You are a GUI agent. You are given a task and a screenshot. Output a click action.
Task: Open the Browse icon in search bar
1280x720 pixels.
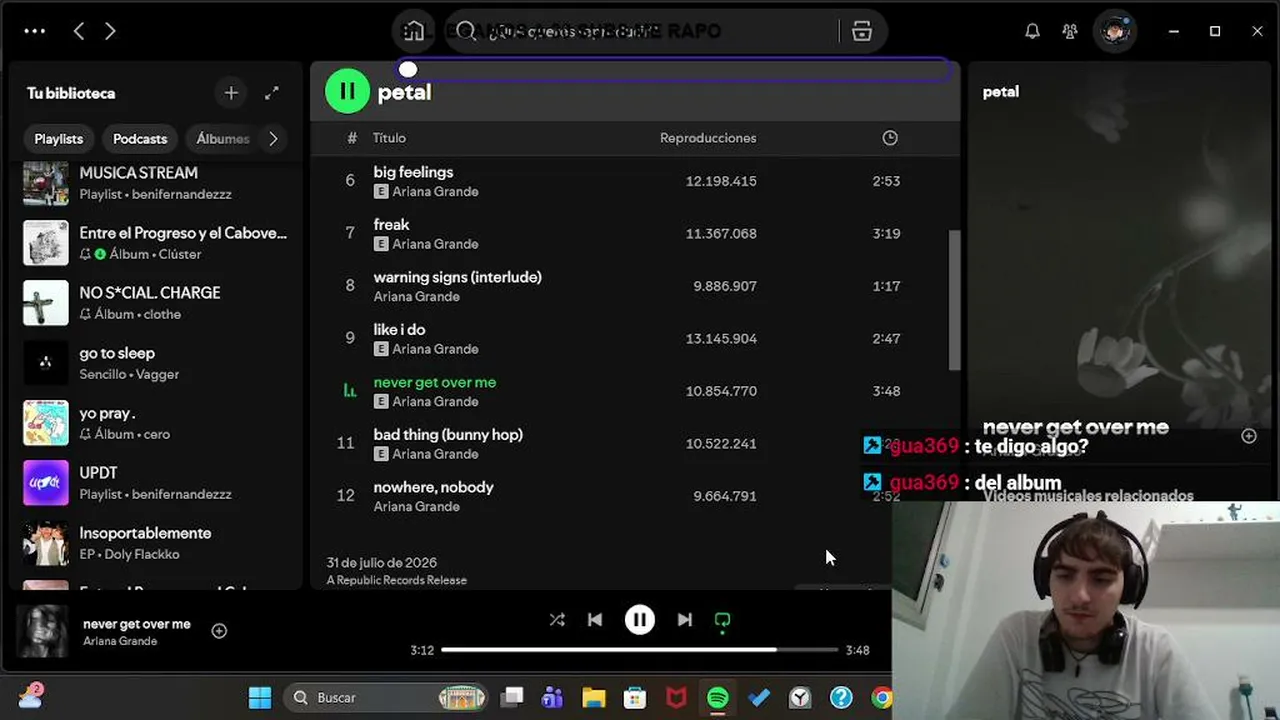pyautogui.click(x=862, y=31)
